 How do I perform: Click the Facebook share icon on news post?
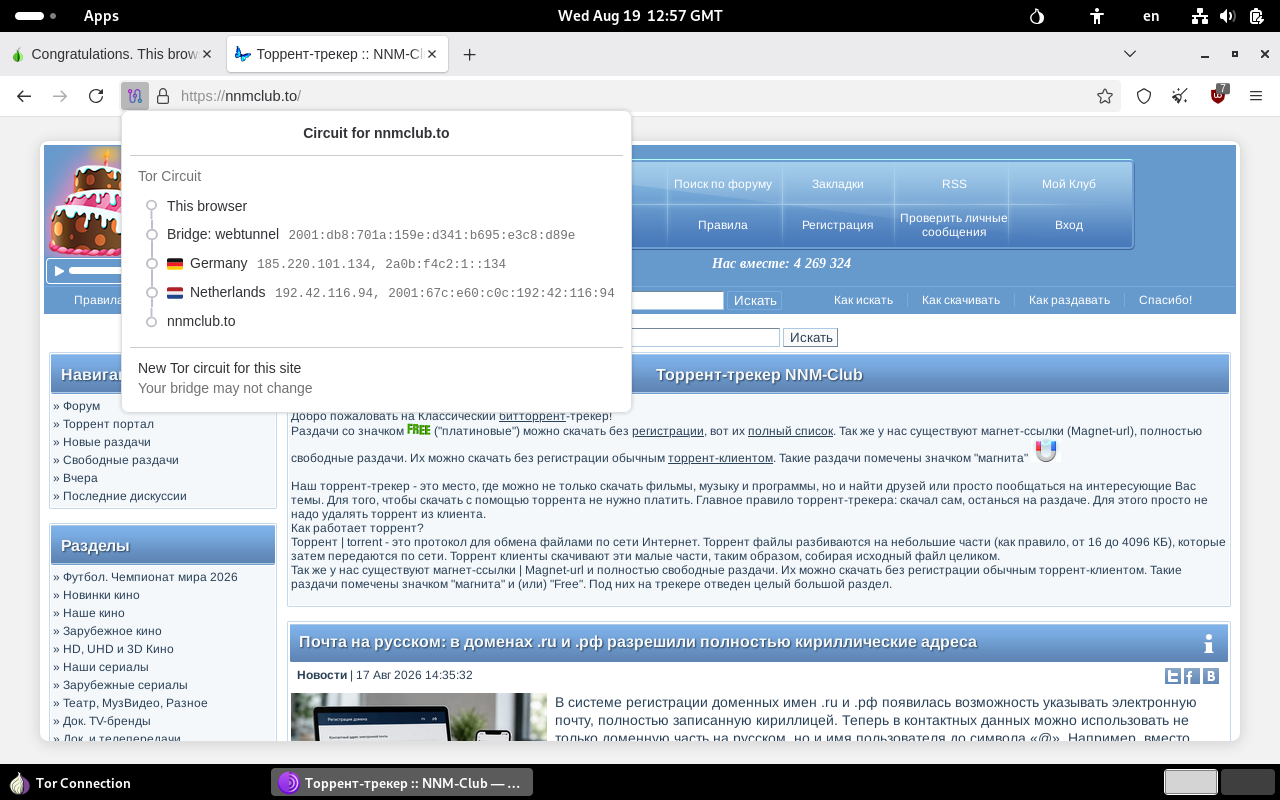(1192, 676)
